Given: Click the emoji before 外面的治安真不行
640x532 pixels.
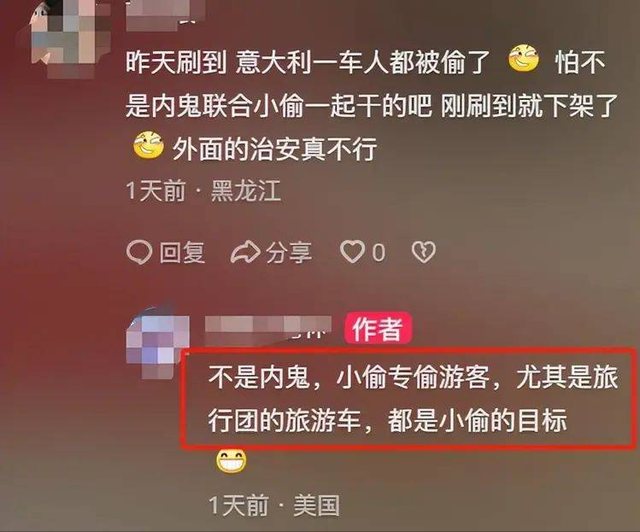Looking at the screenshot, I should 149,145.
